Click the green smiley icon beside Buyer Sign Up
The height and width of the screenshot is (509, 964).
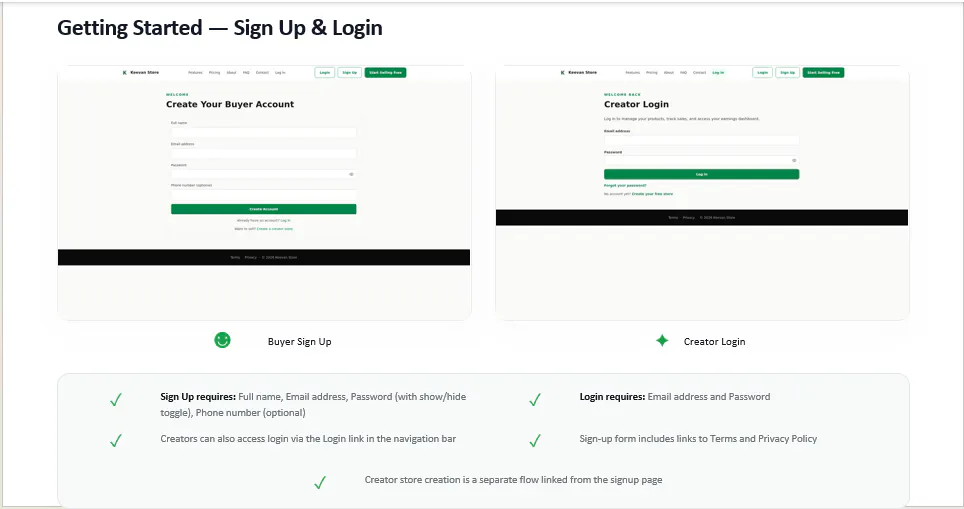[x=222, y=340]
